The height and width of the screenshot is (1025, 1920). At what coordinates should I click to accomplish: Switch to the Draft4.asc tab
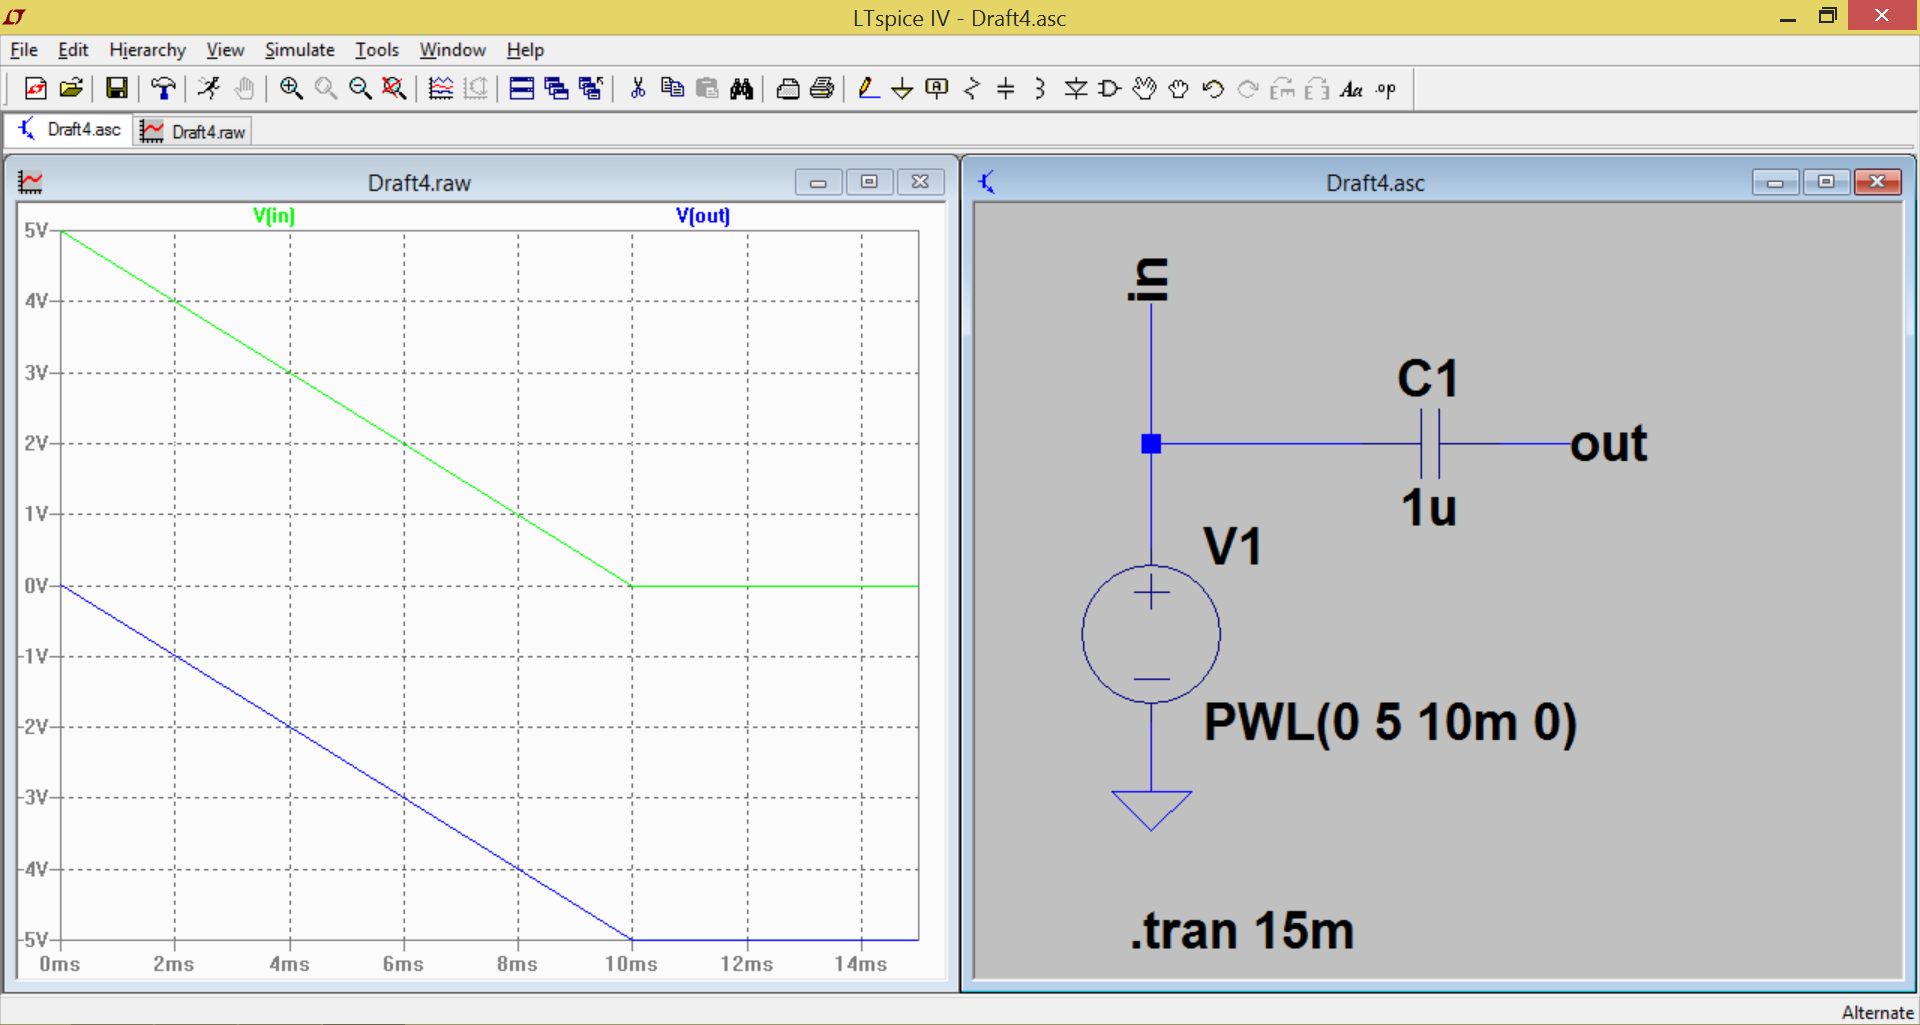click(70, 130)
